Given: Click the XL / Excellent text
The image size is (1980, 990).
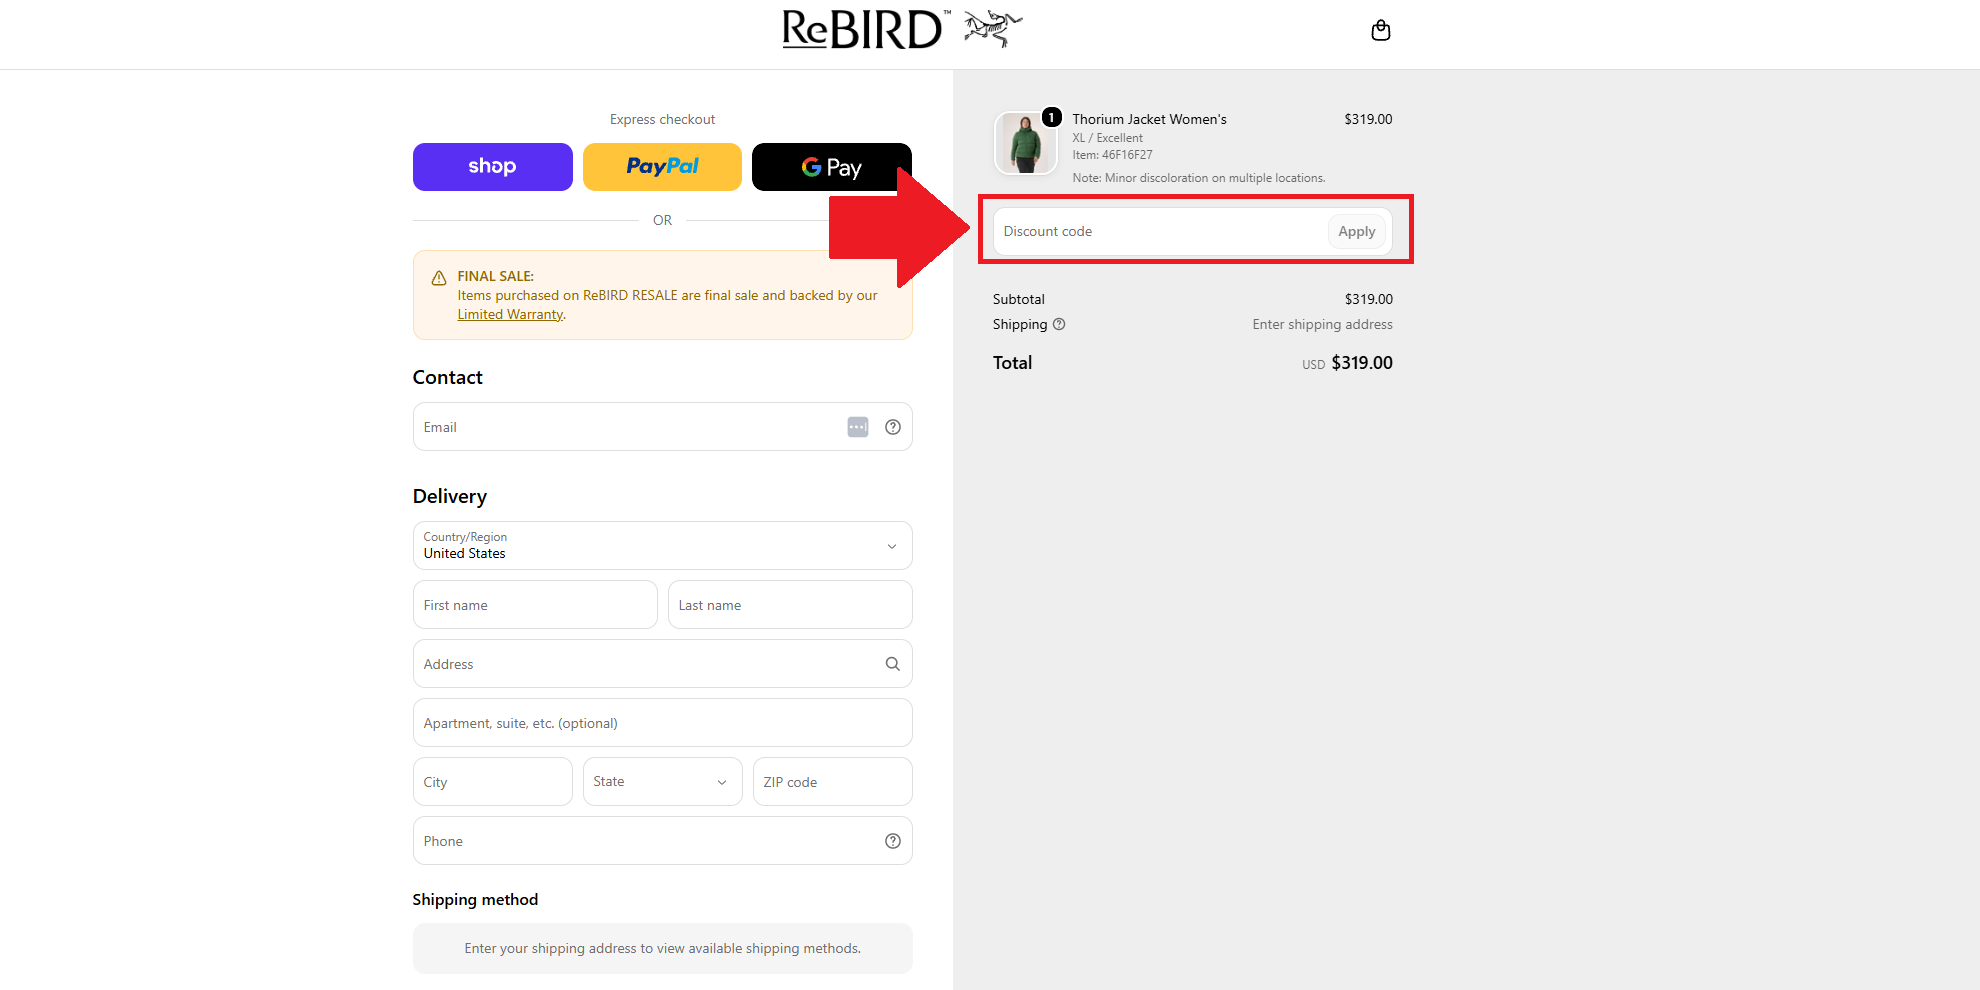Looking at the screenshot, I should 1107,138.
